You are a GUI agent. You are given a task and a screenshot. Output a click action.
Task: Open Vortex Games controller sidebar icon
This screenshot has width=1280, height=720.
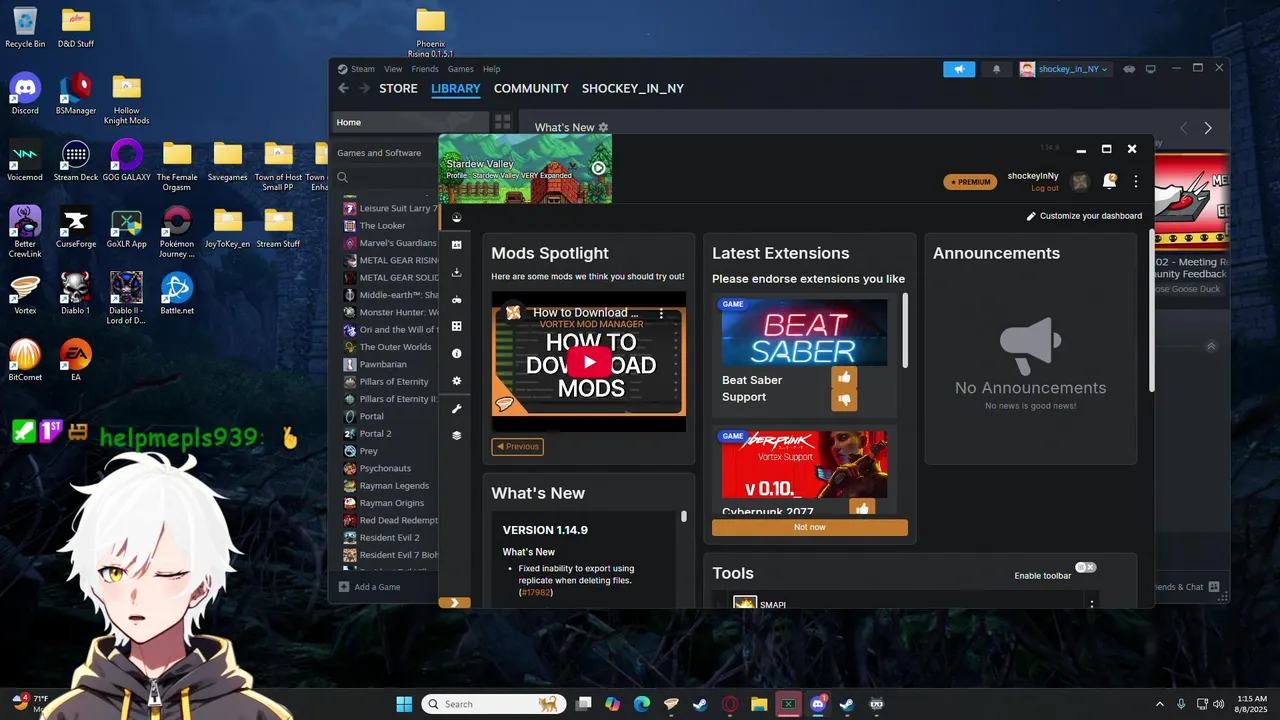(x=457, y=299)
